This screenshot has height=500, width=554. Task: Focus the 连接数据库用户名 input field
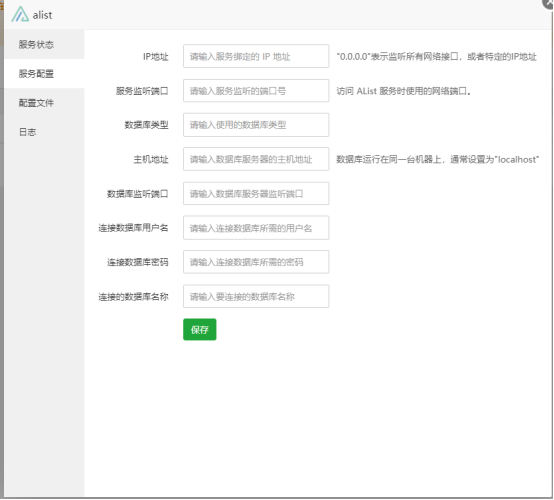pyautogui.click(x=256, y=228)
